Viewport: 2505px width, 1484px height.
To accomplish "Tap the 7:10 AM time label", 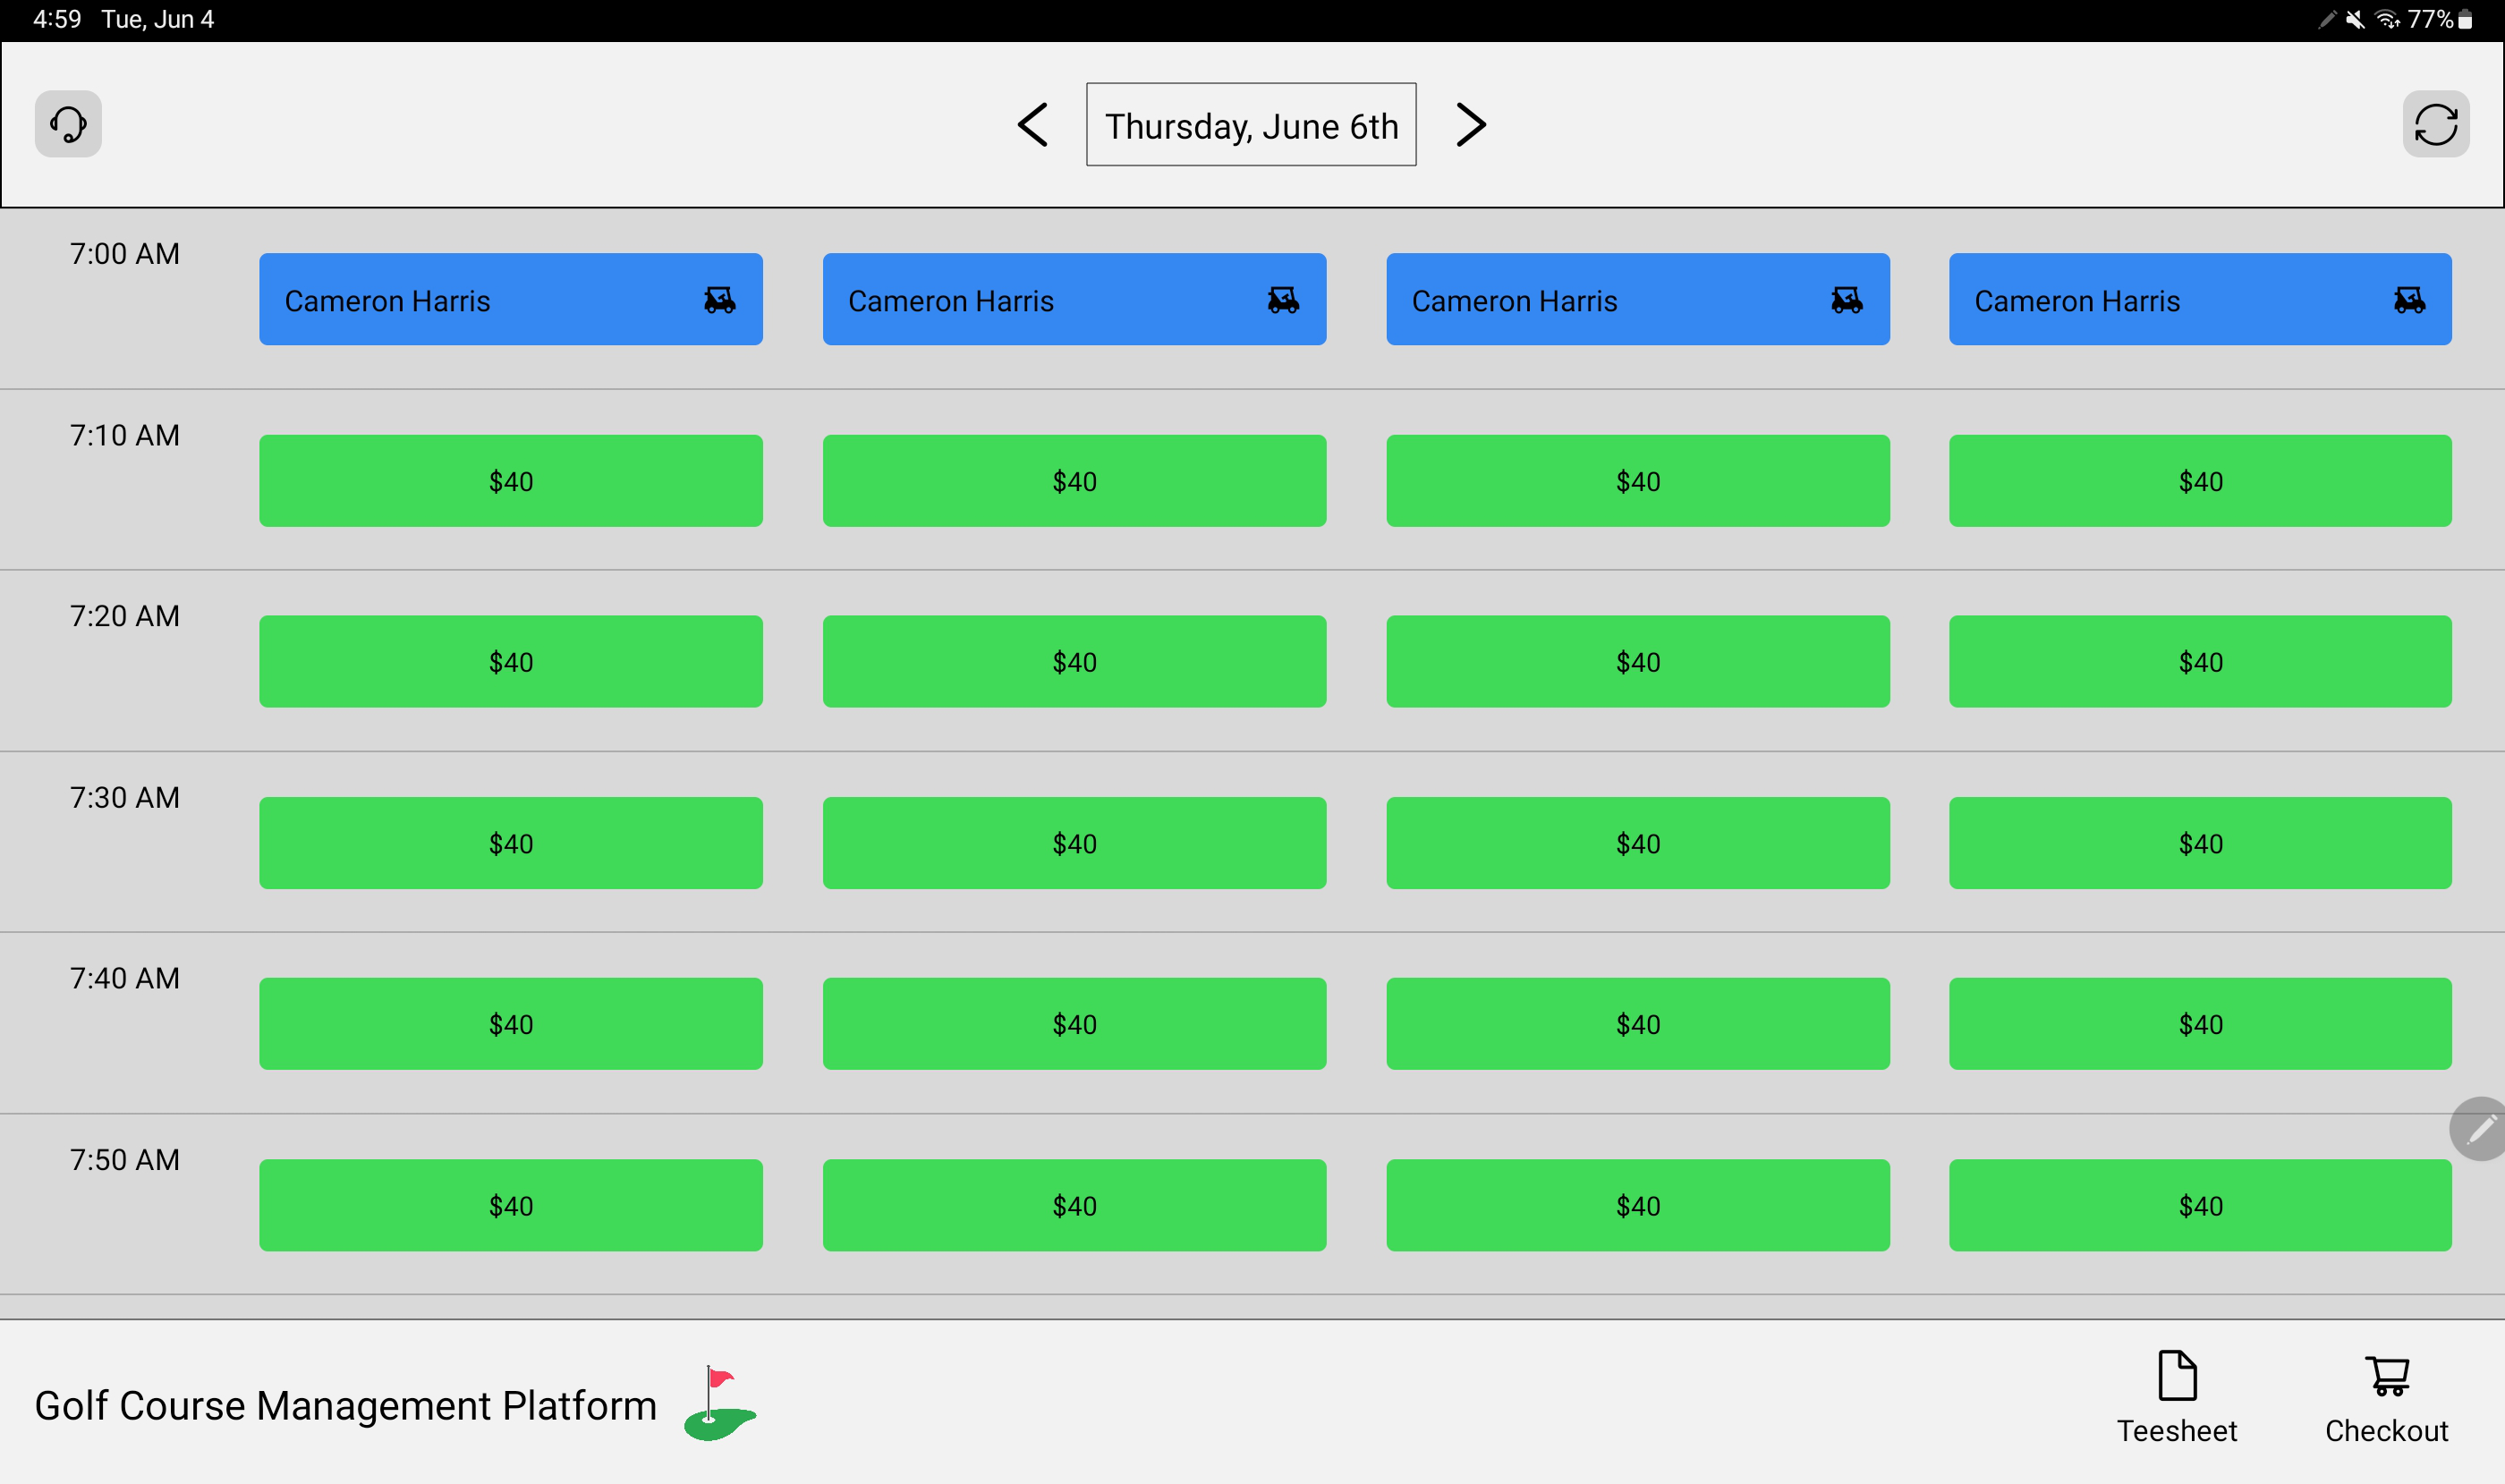I will coord(125,436).
